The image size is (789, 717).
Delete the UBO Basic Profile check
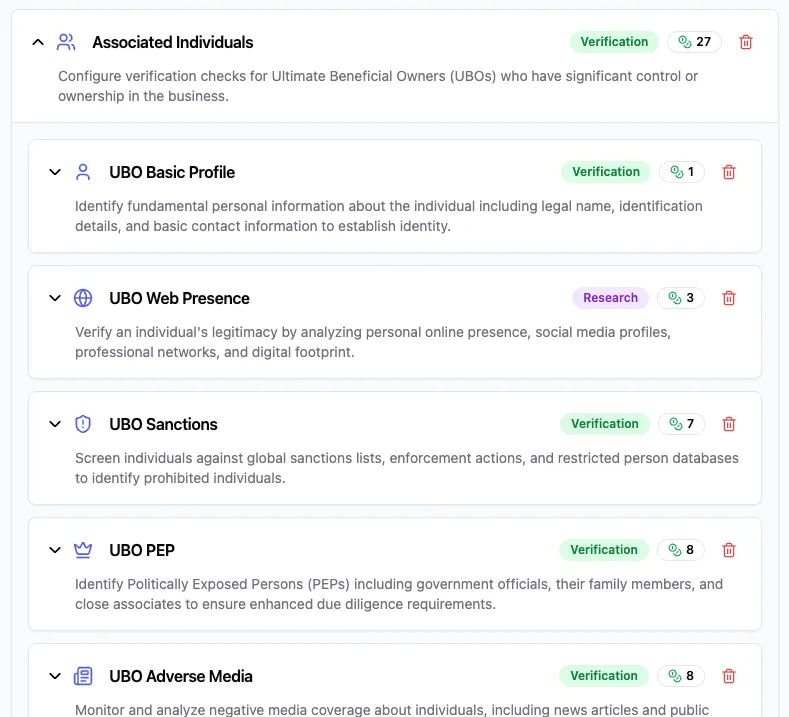729,172
